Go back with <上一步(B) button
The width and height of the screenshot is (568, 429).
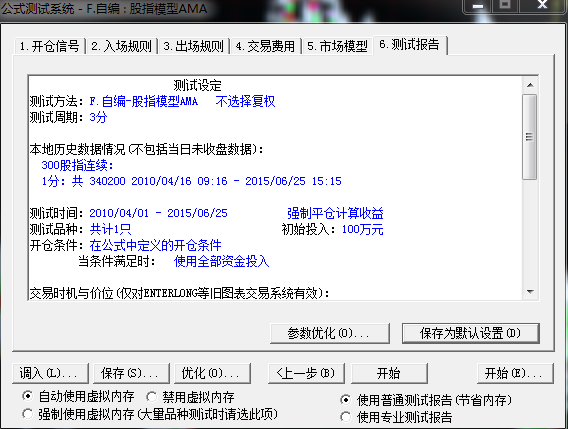pos(306,373)
